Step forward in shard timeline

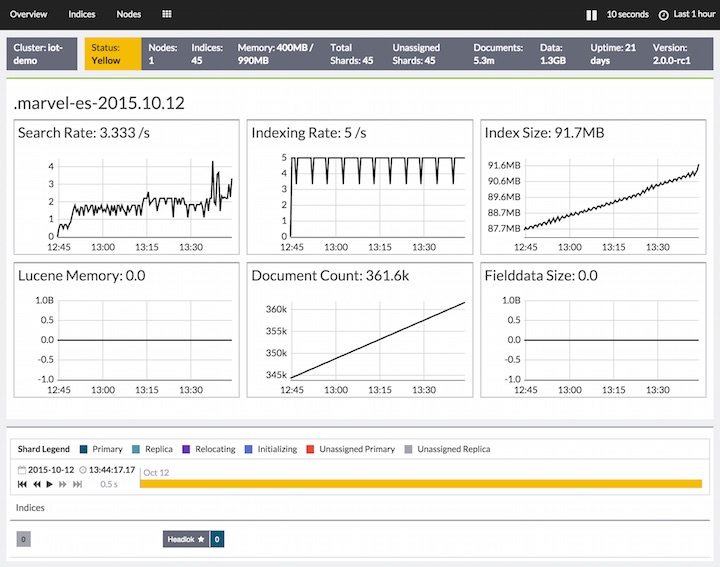coord(63,484)
